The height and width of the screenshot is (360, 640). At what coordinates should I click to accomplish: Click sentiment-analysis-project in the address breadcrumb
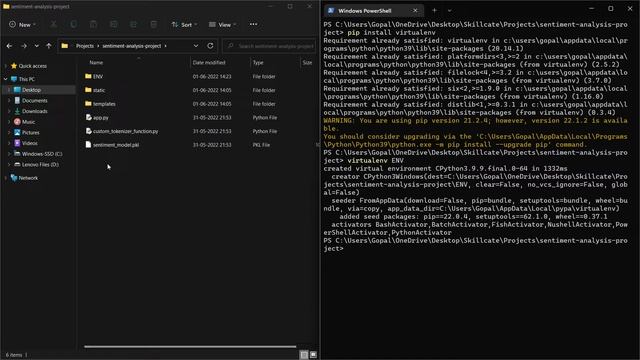click(131, 46)
